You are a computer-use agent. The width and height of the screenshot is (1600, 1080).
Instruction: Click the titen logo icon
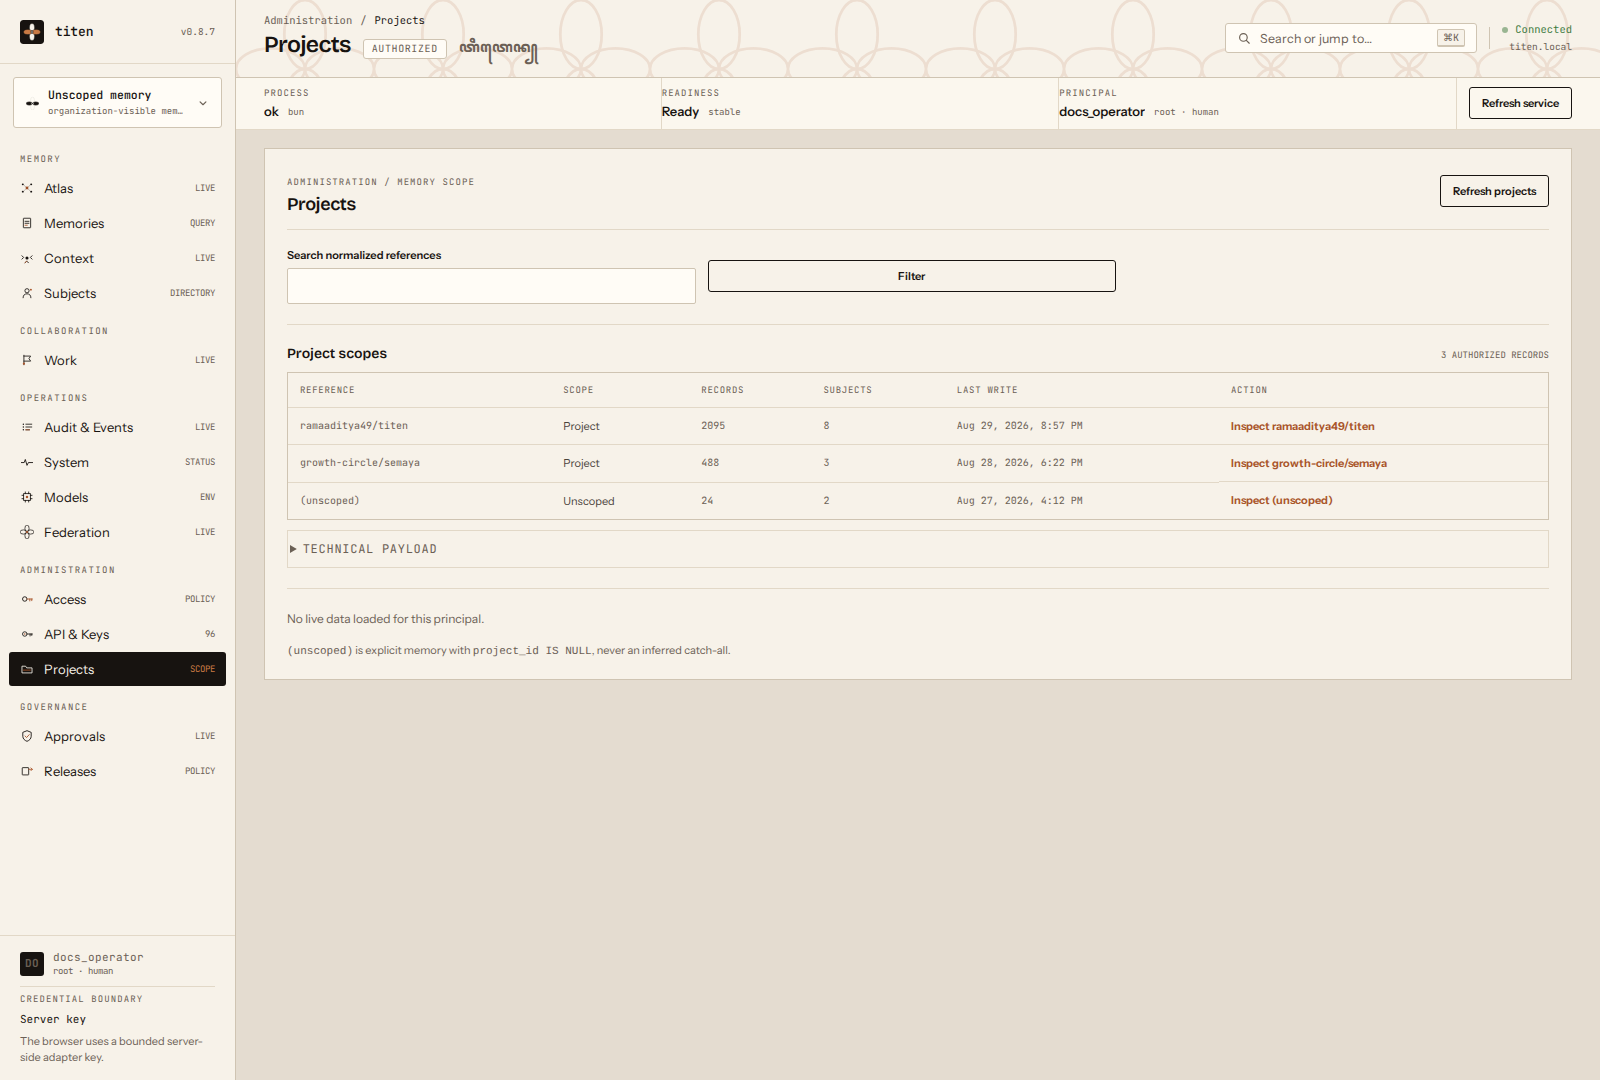point(32,32)
